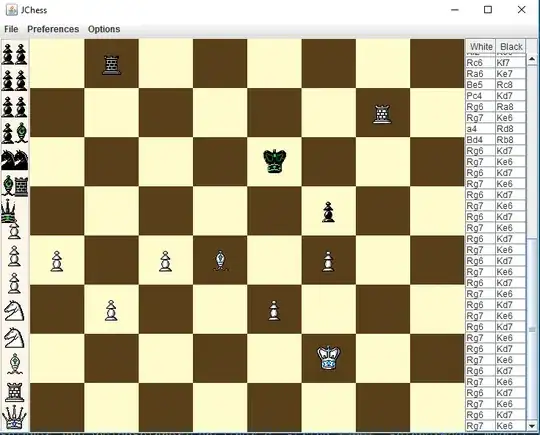
Task: Click the captured white queen icon
Action: tap(14, 417)
